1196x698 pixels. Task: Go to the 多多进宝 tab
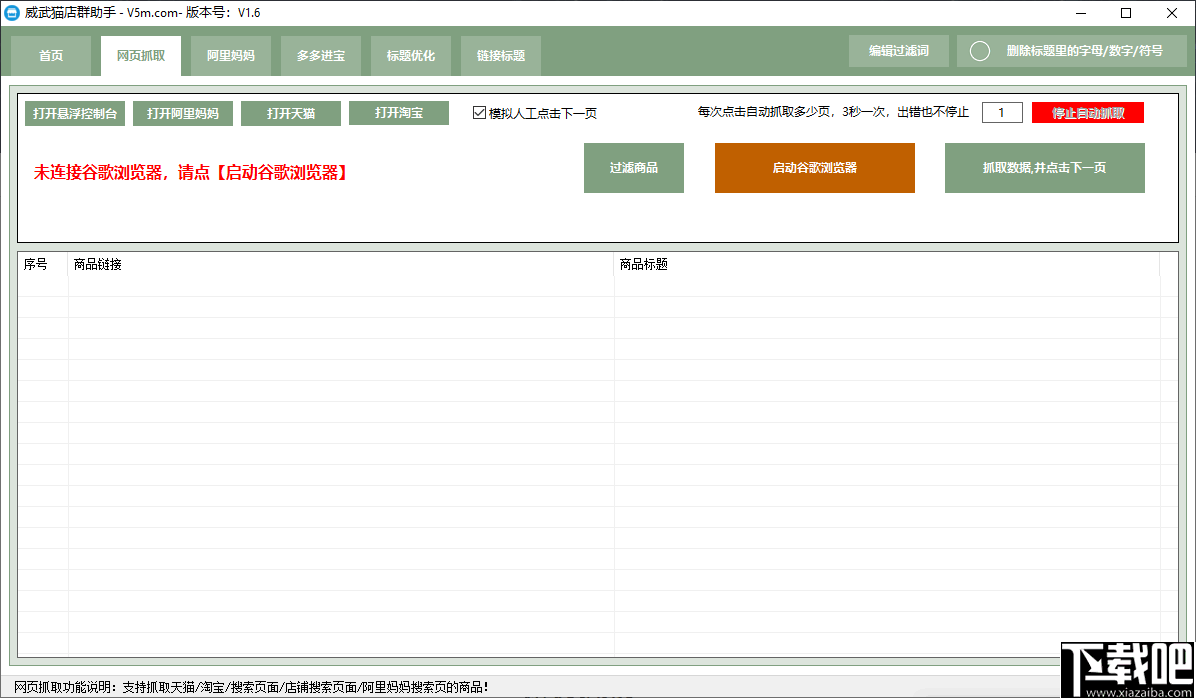pyautogui.click(x=321, y=56)
